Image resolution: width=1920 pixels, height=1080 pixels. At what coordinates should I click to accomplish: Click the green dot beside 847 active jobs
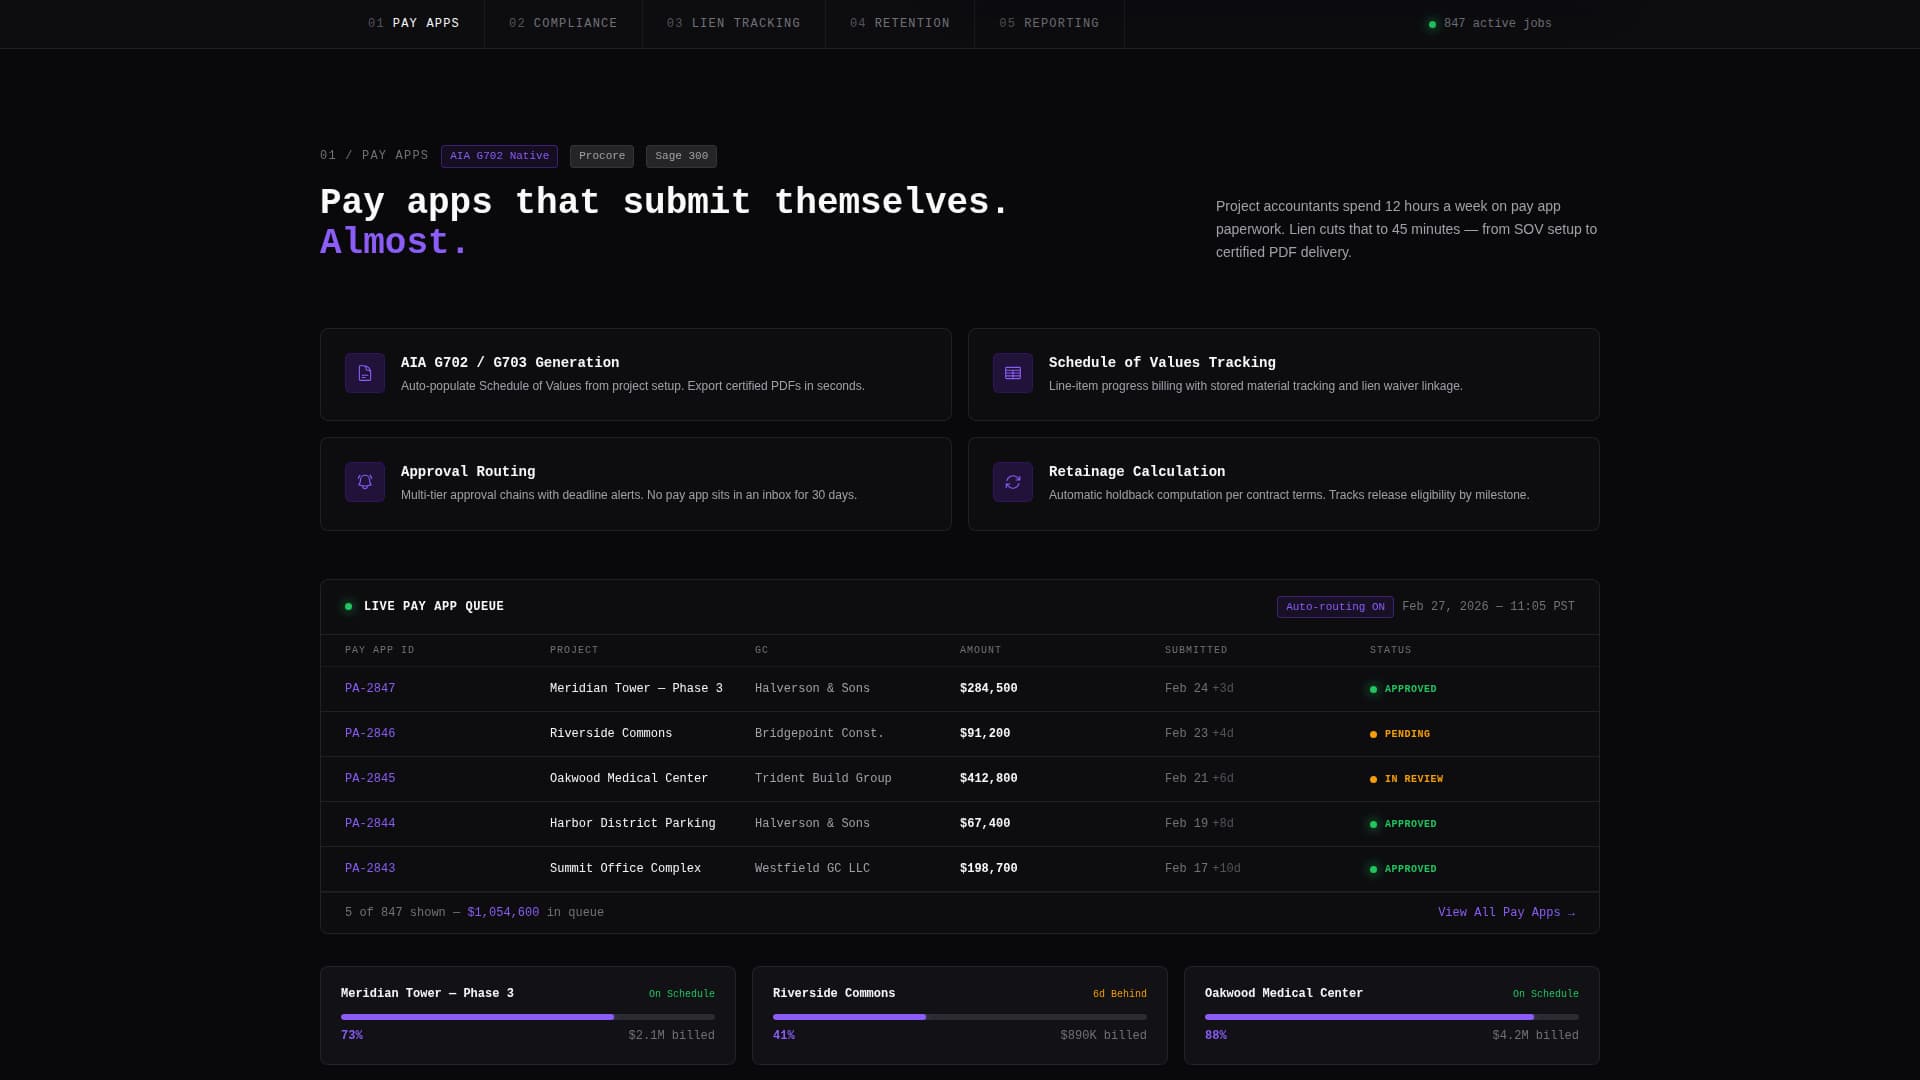1432,24
